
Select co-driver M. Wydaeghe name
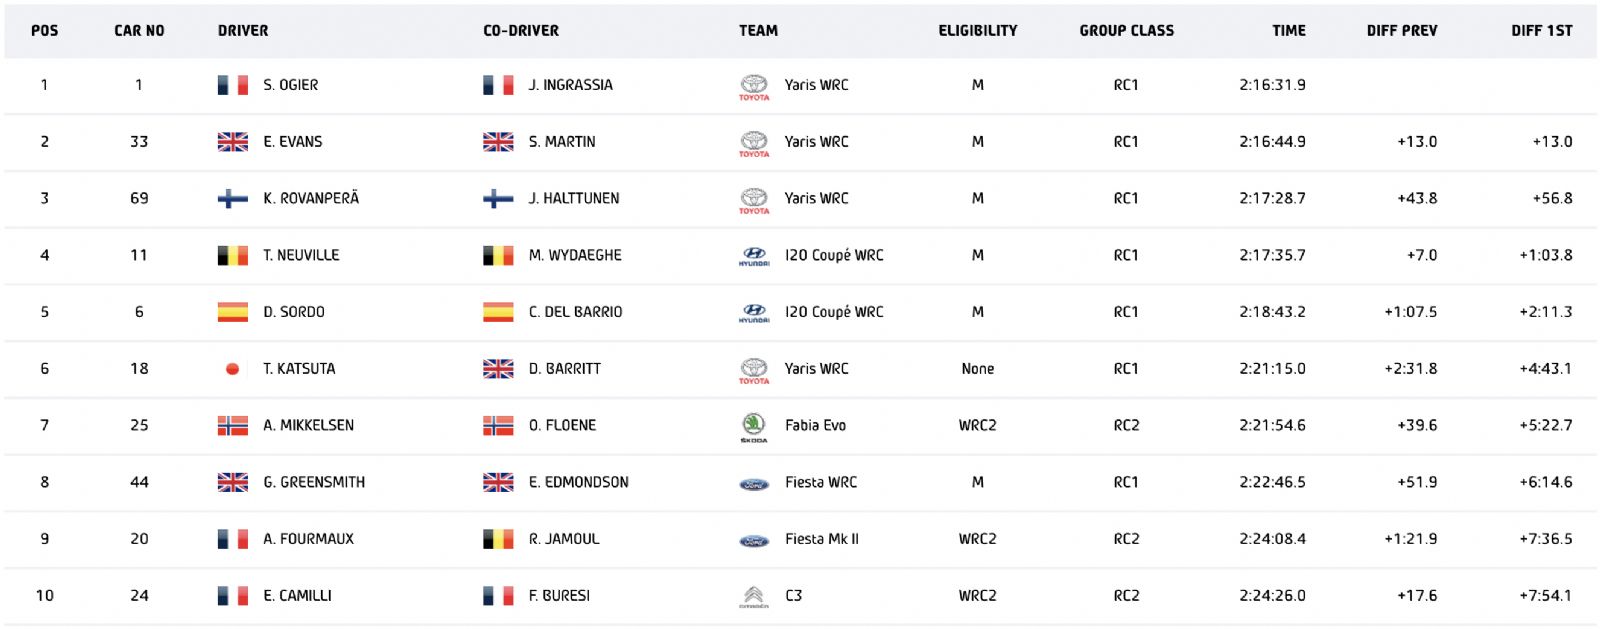pyautogui.click(x=575, y=255)
